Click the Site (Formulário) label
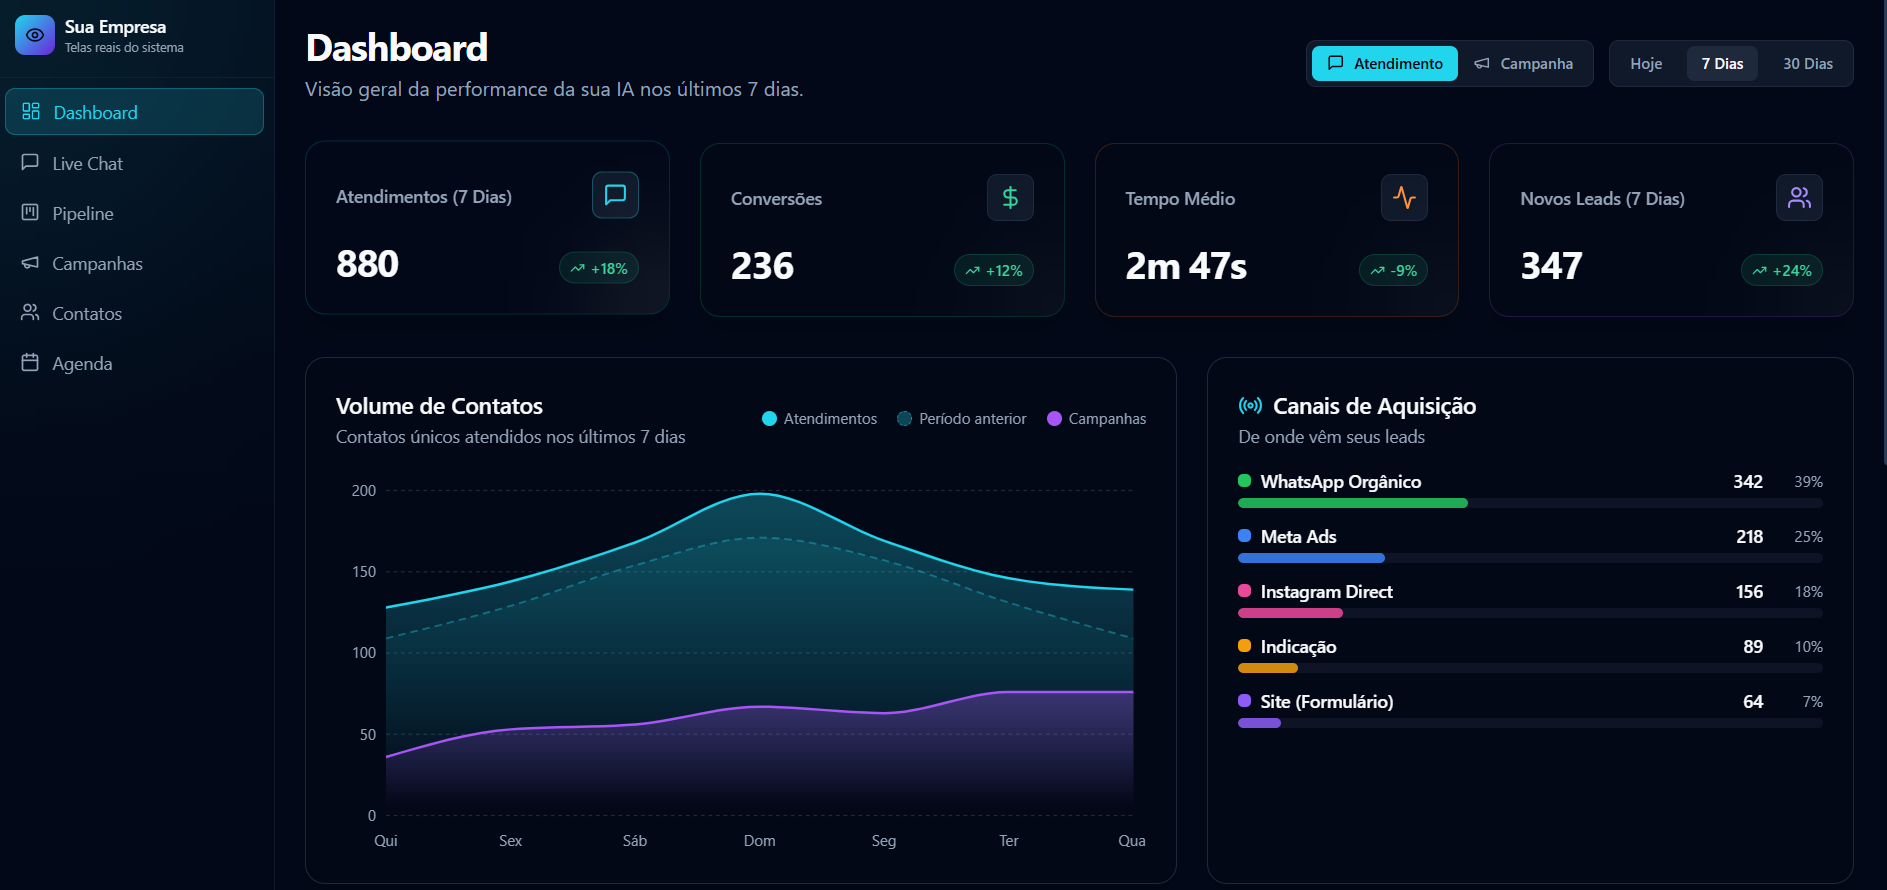 click(1326, 702)
